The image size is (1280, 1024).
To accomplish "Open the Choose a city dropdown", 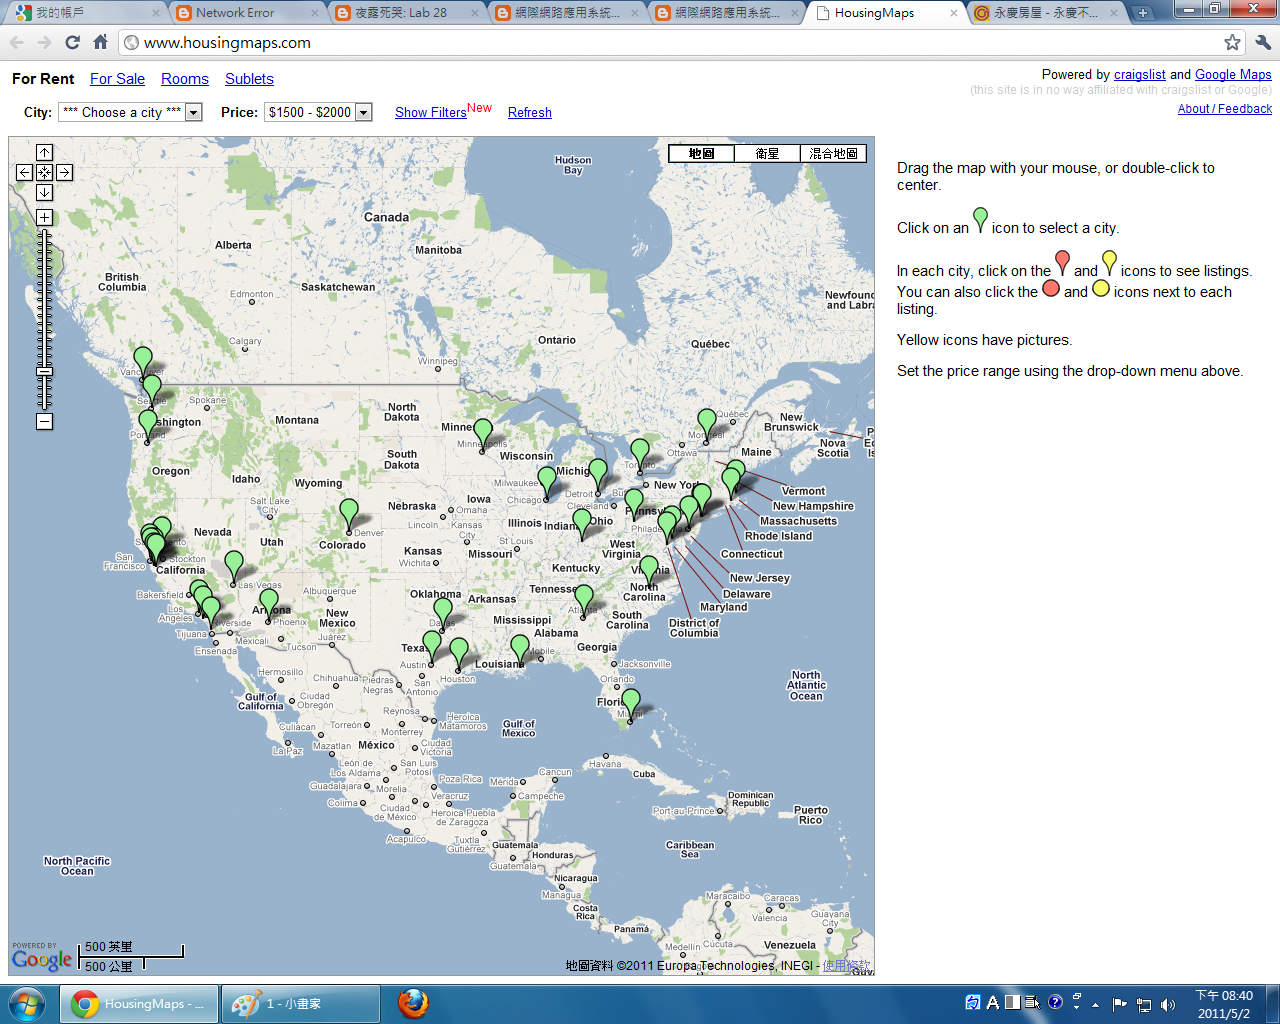I will tap(131, 112).
